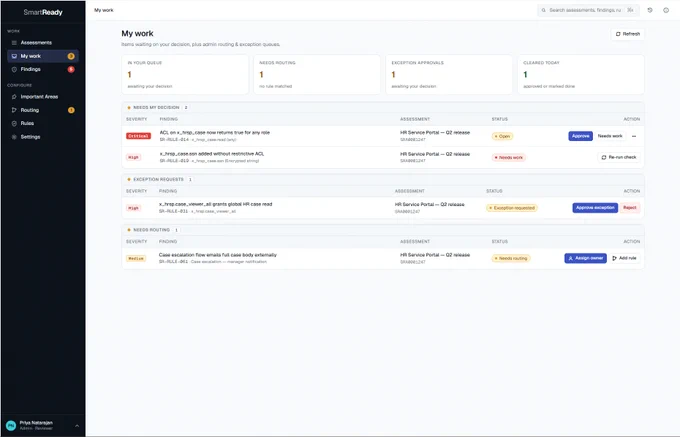
Task: Click the Open status badge
Action: tap(502, 136)
